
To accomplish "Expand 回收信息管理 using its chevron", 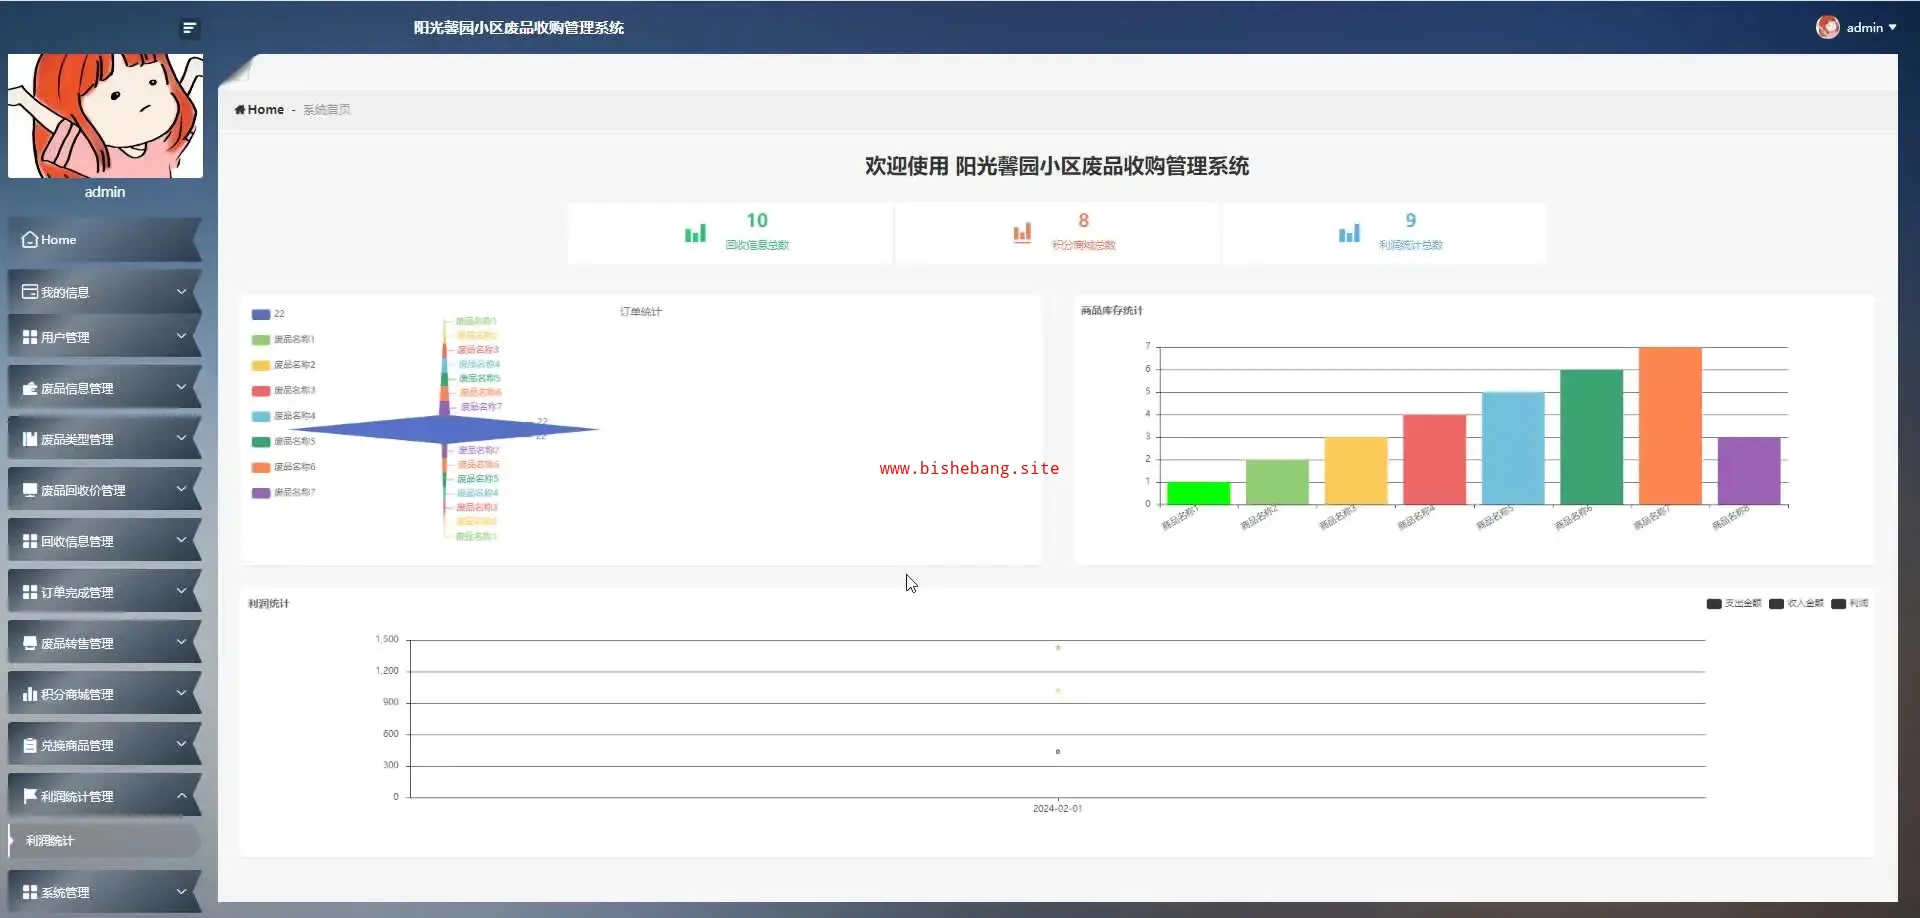I will (181, 541).
